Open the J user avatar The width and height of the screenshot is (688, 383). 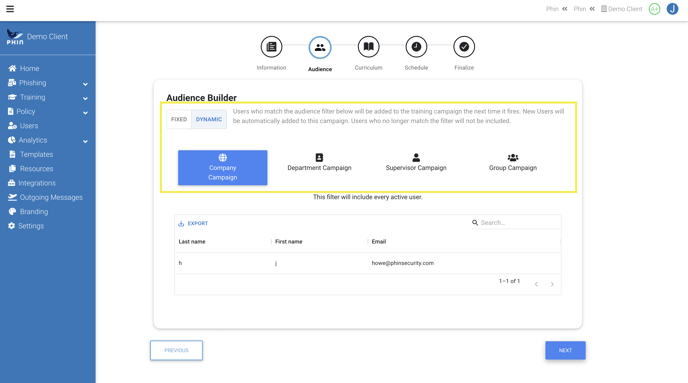pyautogui.click(x=672, y=9)
